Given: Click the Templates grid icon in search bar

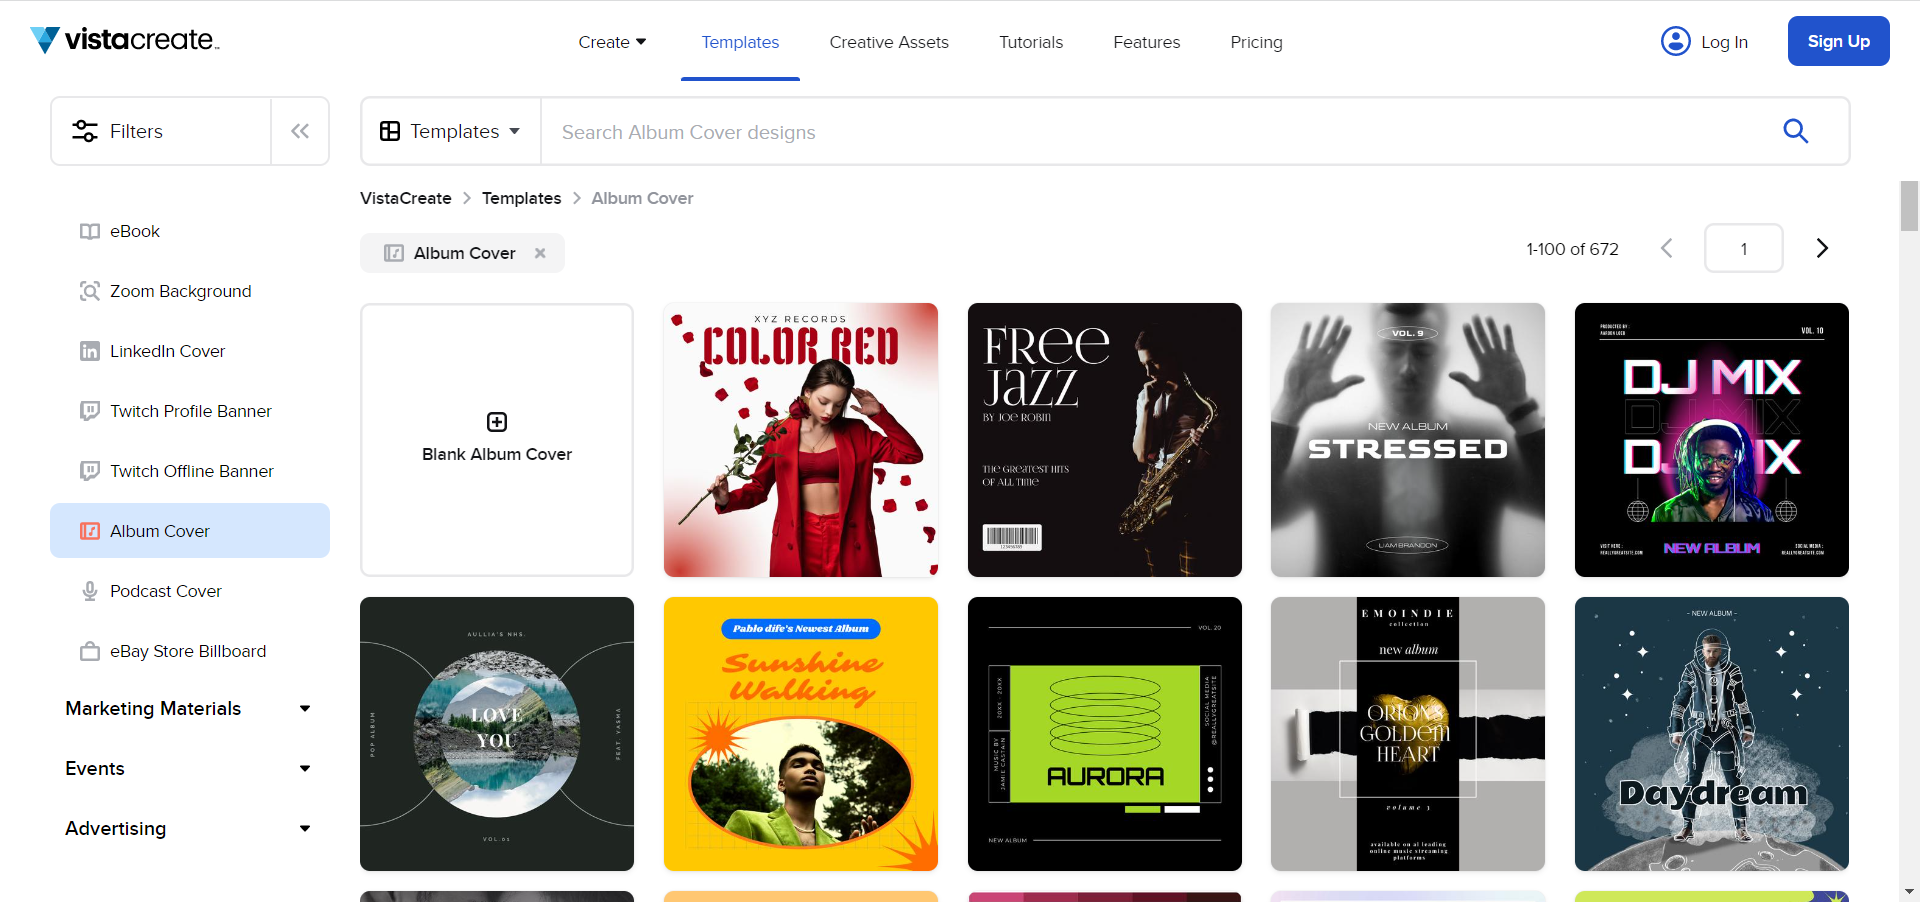Looking at the screenshot, I should [x=390, y=131].
